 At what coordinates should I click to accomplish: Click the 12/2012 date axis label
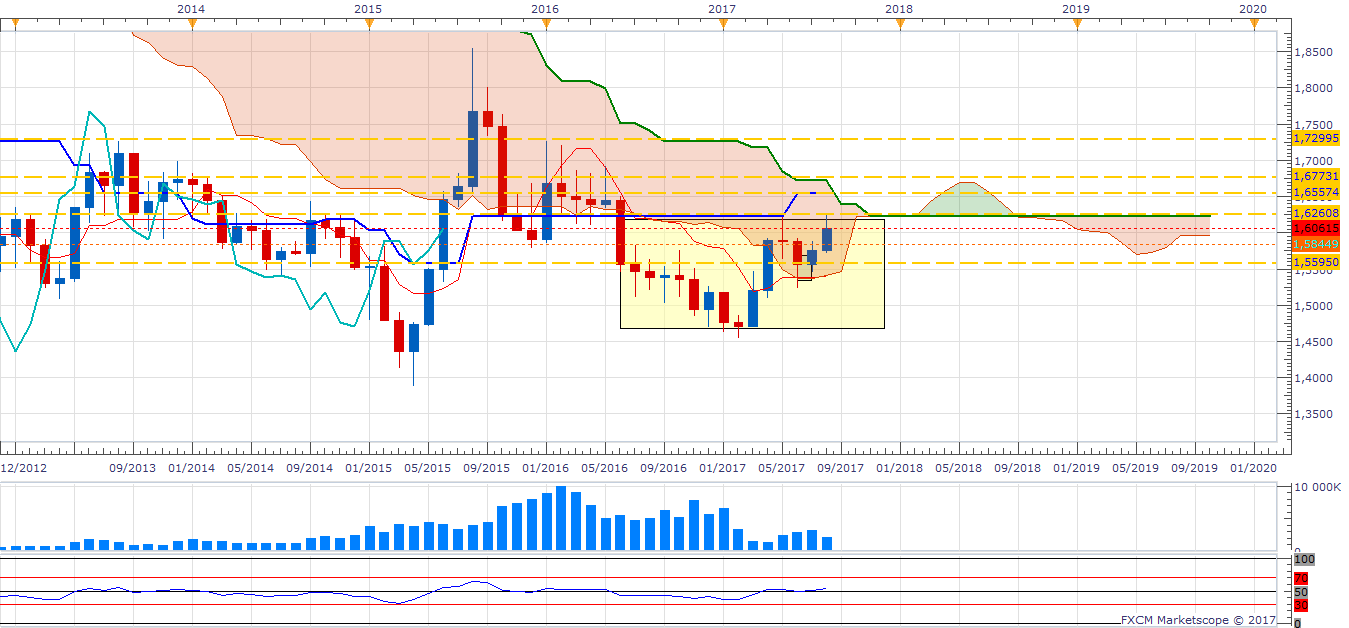pyautogui.click(x=23, y=468)
